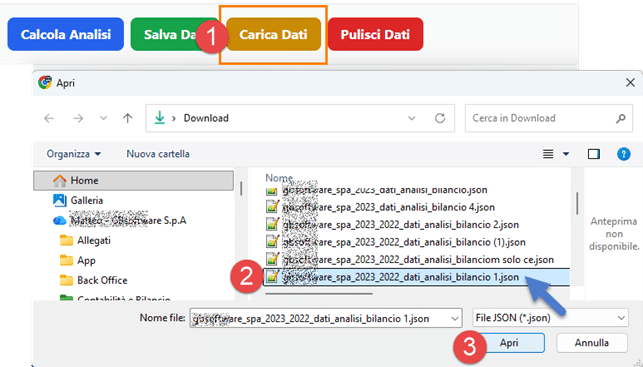
Task: Create a Nuova cartella
Action: coord(158,154)
